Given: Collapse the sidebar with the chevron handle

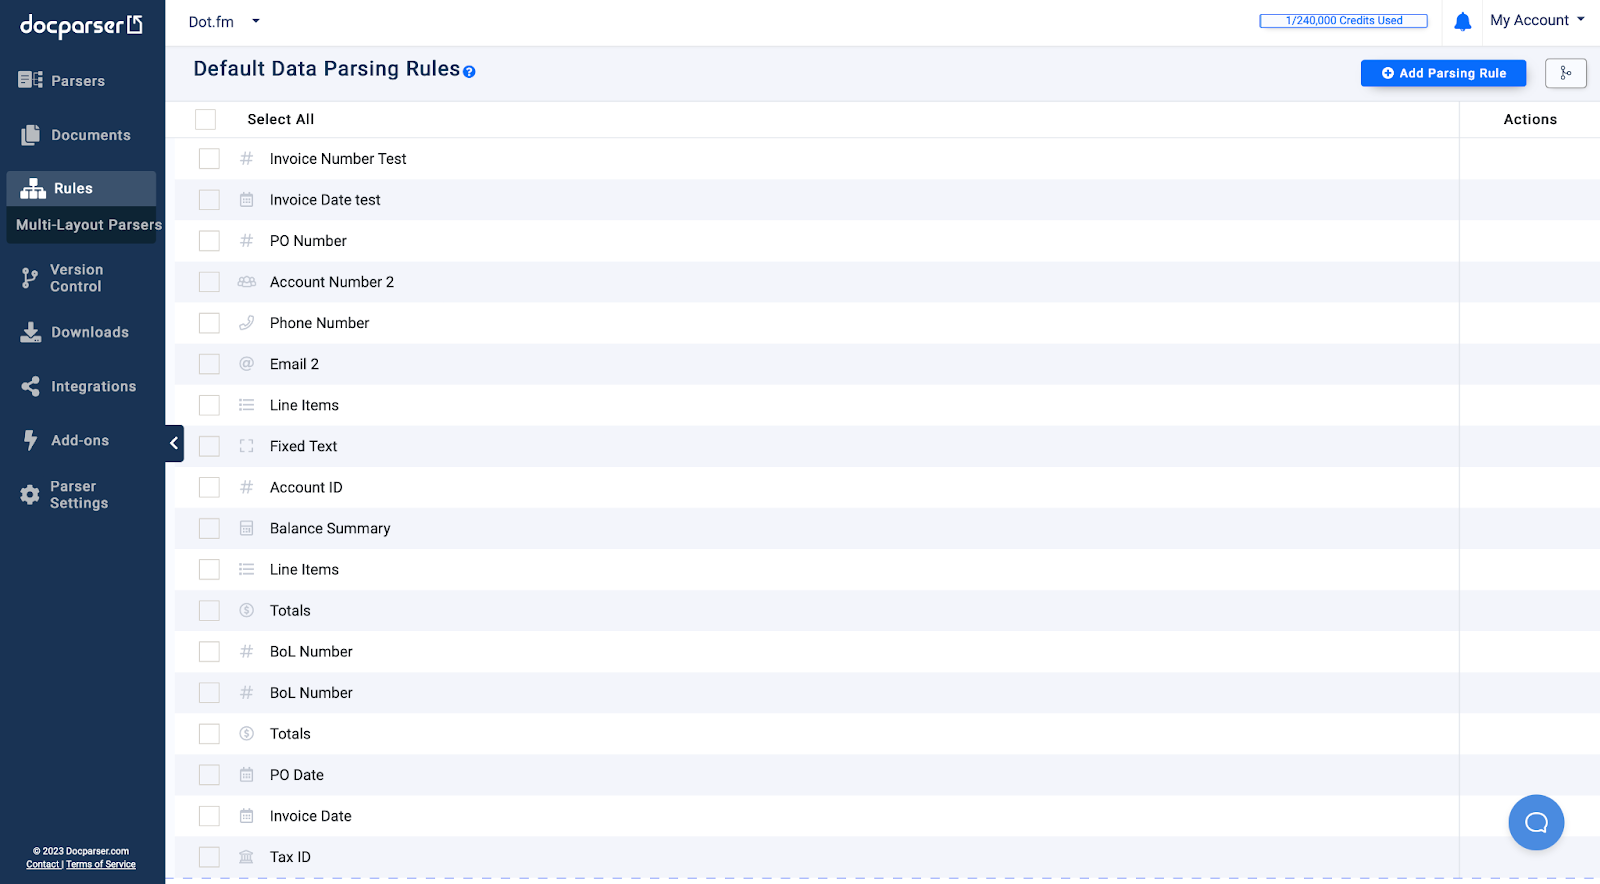Looking at the screenshot, I should point(174,443).
